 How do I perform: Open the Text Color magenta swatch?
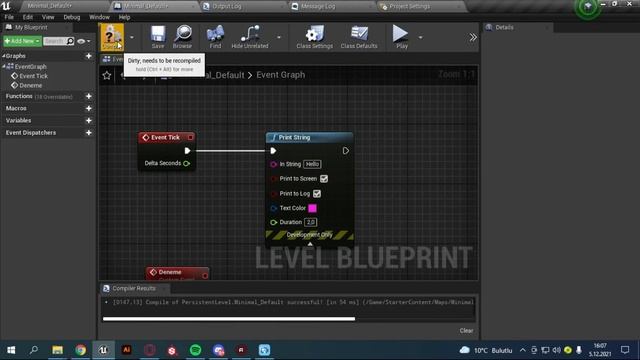(312, 208)
